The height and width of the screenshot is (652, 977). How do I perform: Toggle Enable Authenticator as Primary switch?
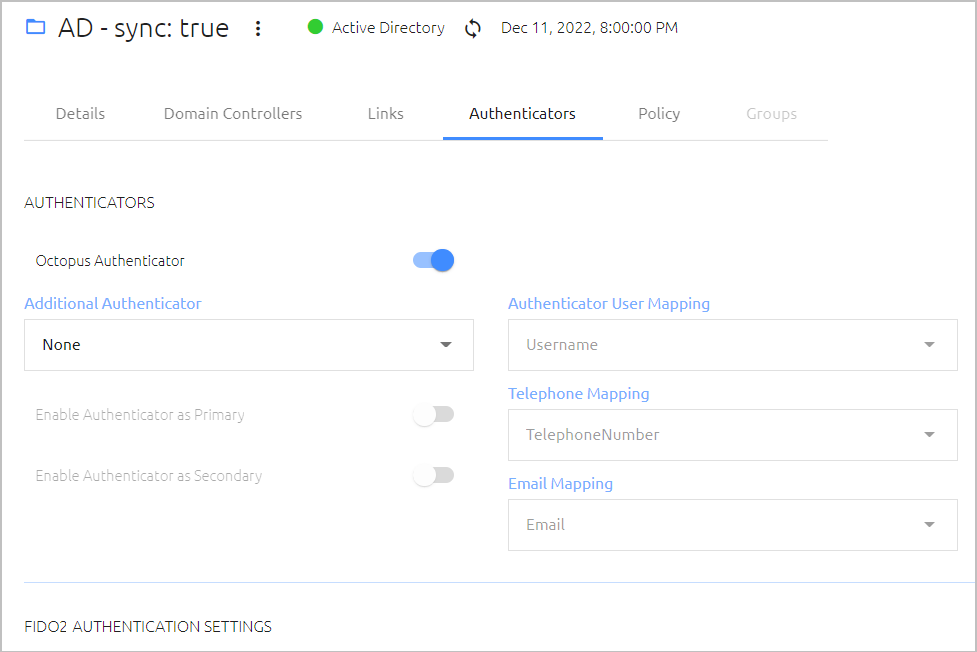coord(434,415)
